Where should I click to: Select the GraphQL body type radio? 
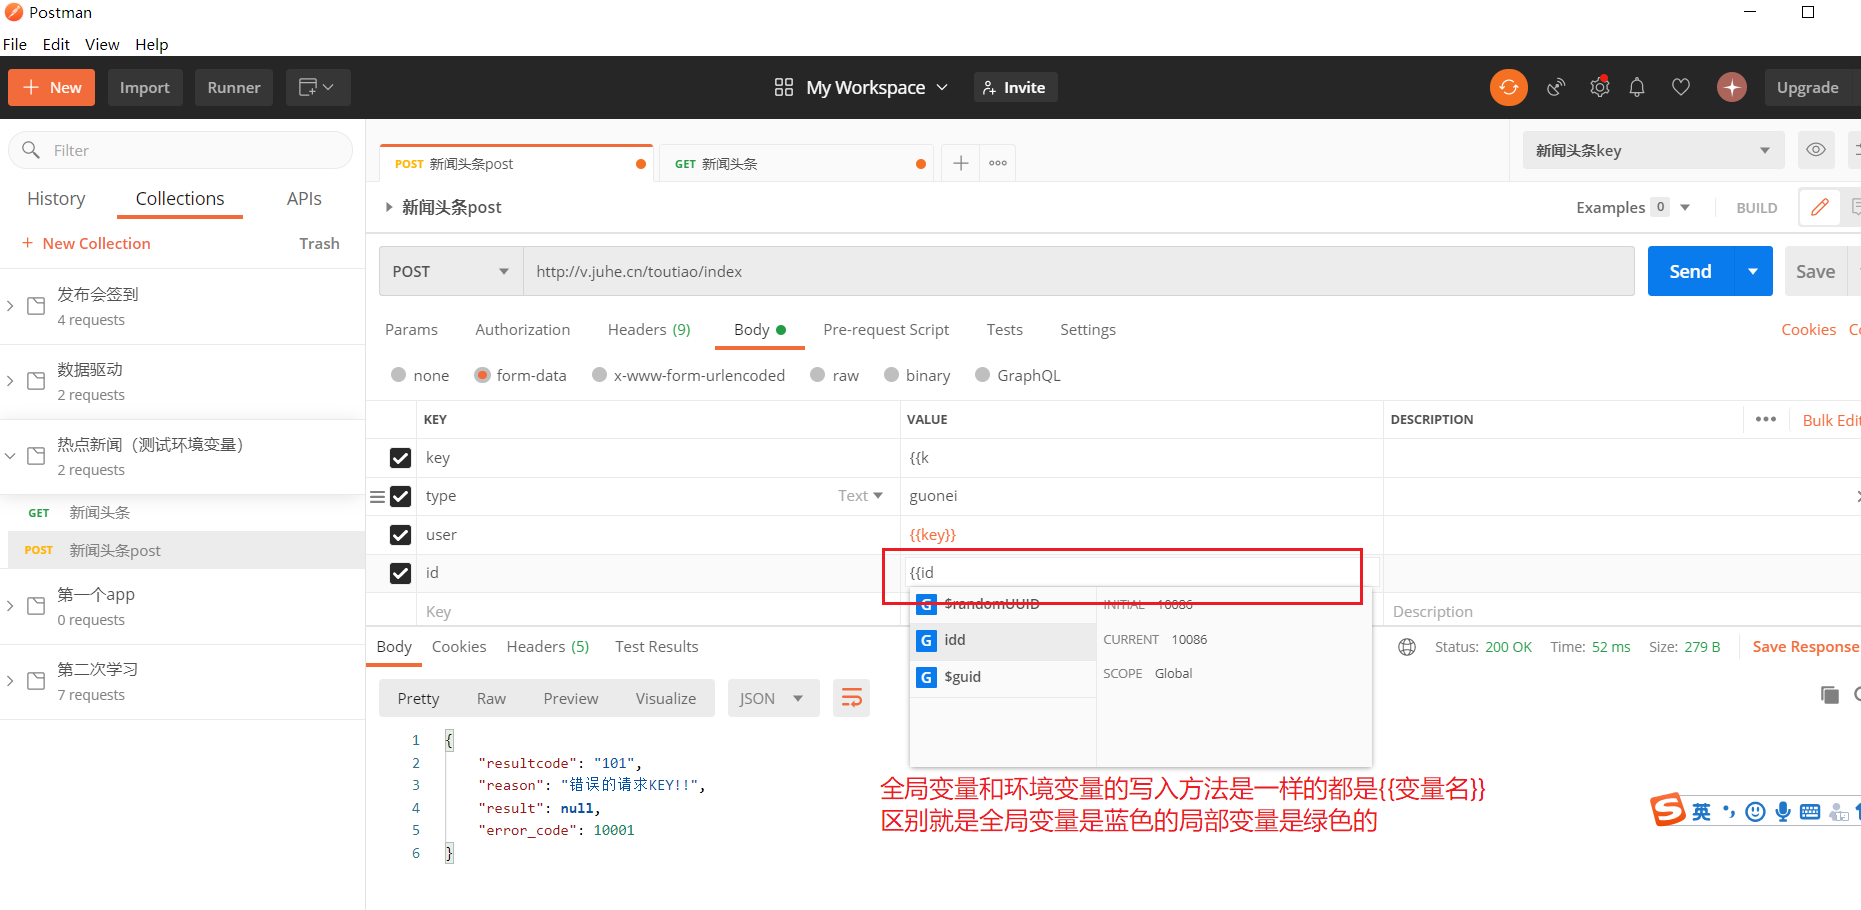[983, 375]
